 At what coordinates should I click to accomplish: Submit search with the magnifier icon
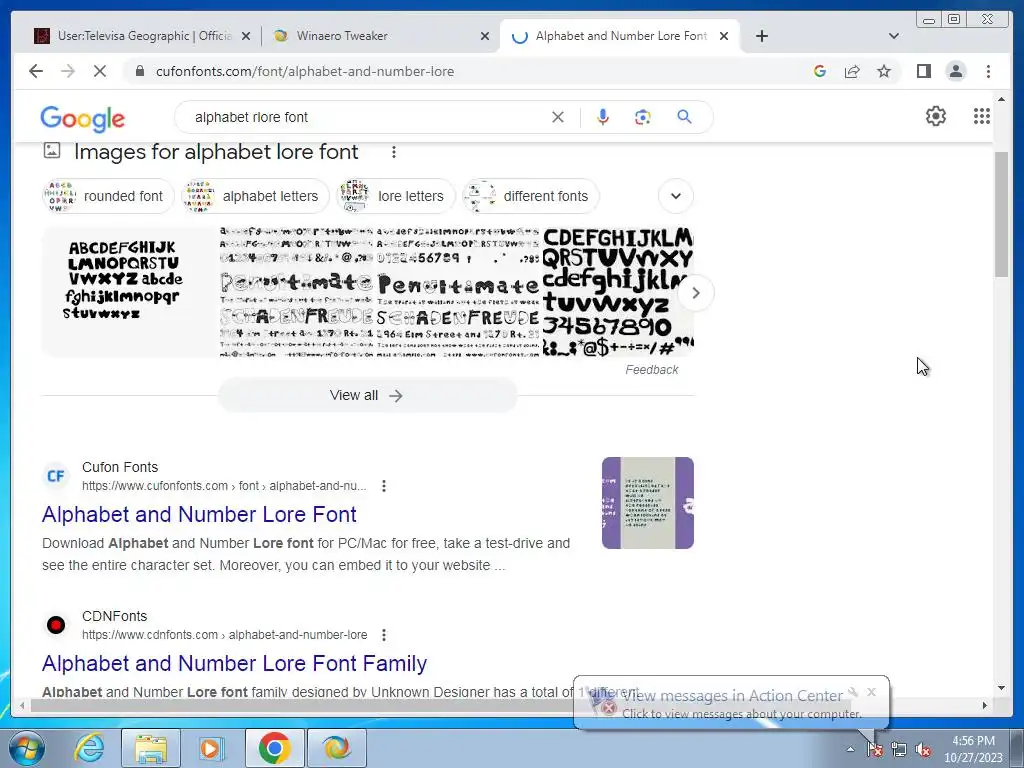point(684,117)
